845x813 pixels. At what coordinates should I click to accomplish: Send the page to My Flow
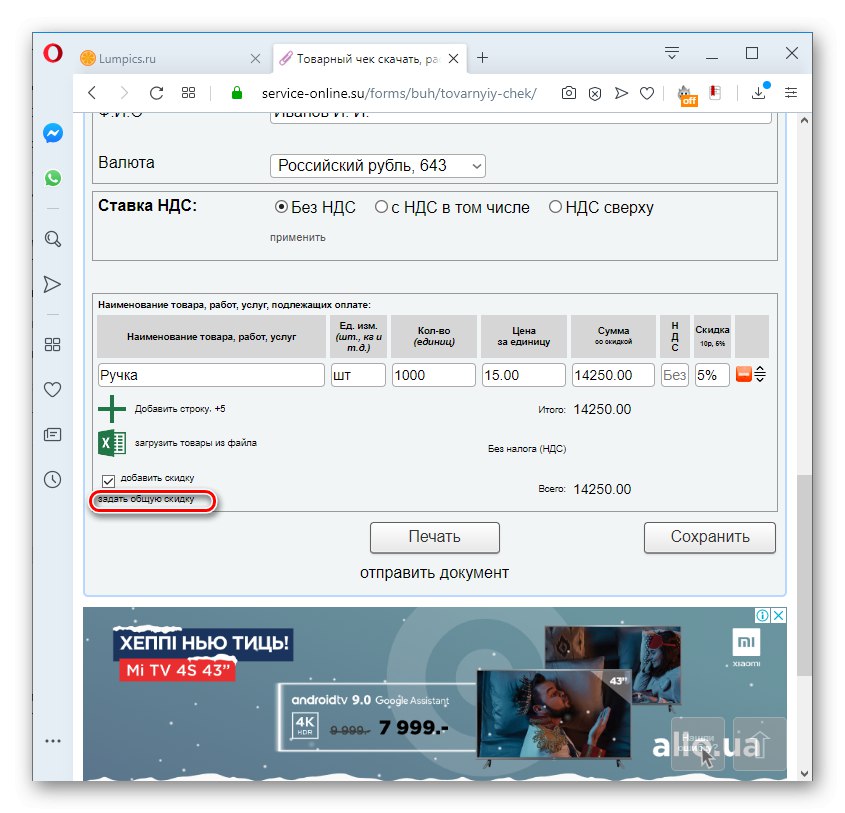click(x=621, y=93)
